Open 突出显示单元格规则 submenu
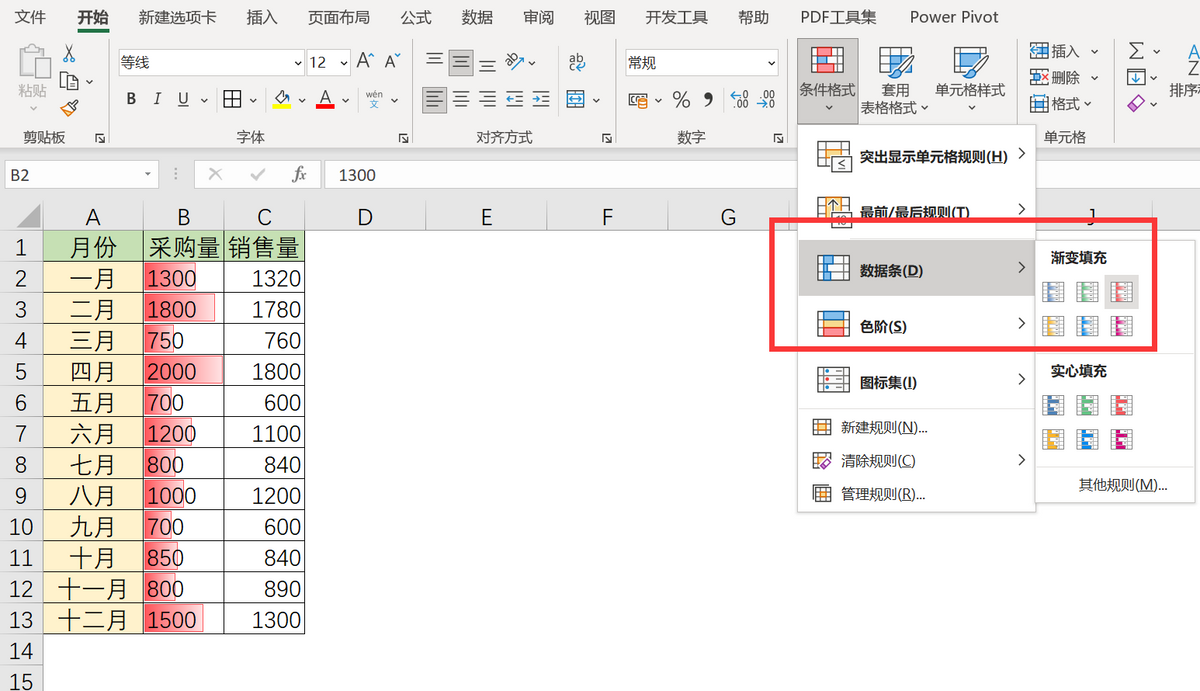The image size is (1200, 691). coord(916,155)
